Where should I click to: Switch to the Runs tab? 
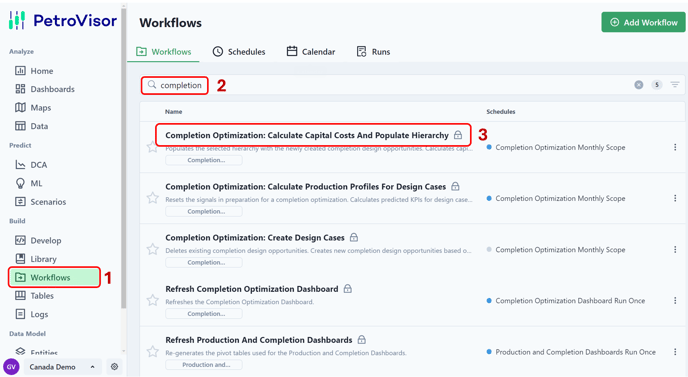373,52
